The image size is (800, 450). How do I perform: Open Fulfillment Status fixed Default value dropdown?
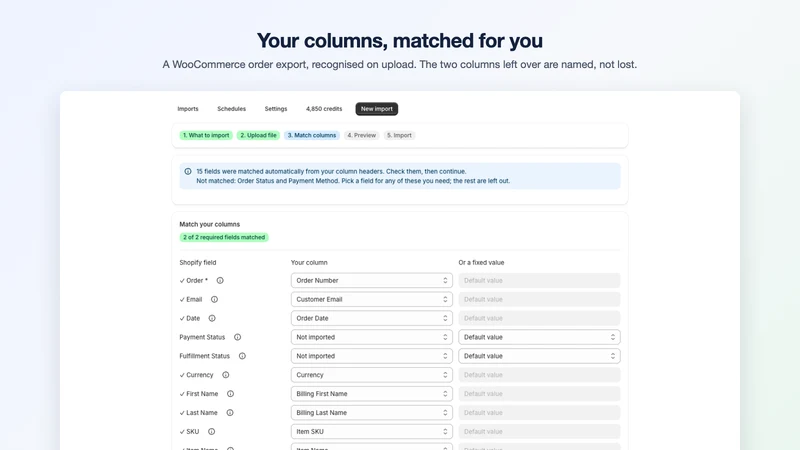[x=539, y=356]
